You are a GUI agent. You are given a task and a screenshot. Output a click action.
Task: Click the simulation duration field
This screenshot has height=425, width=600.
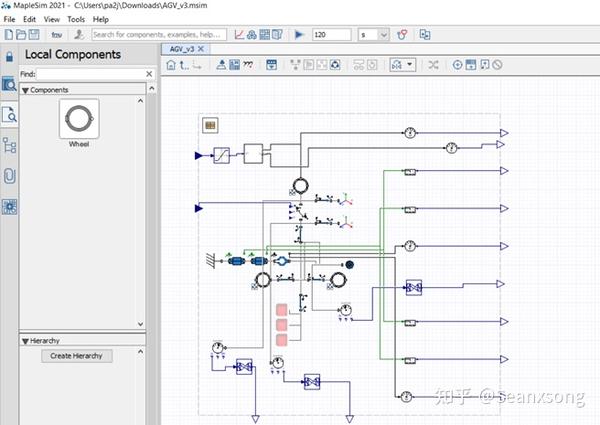tap(331, 35)
